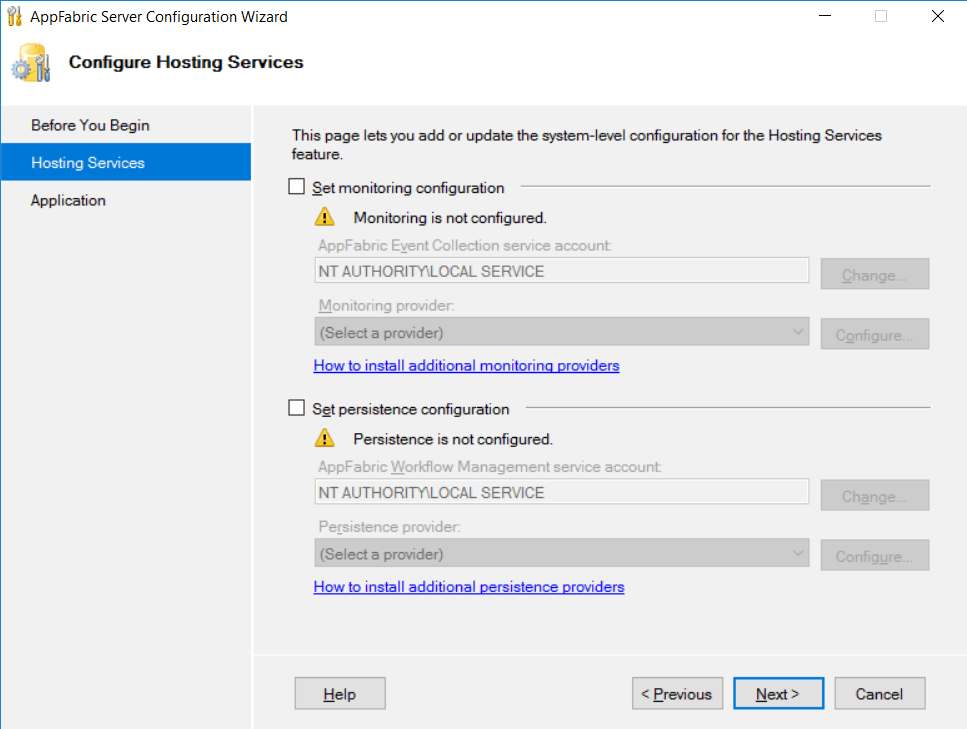Go to Before You Begin step

(126, 125)
